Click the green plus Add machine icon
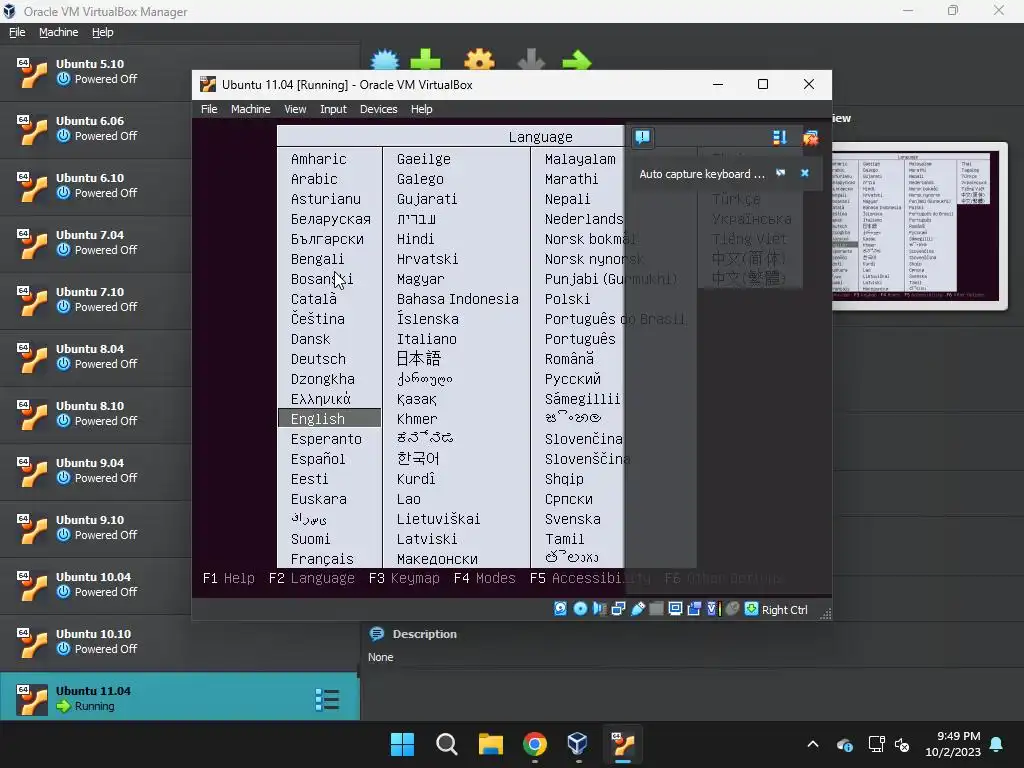 point(425,59)
